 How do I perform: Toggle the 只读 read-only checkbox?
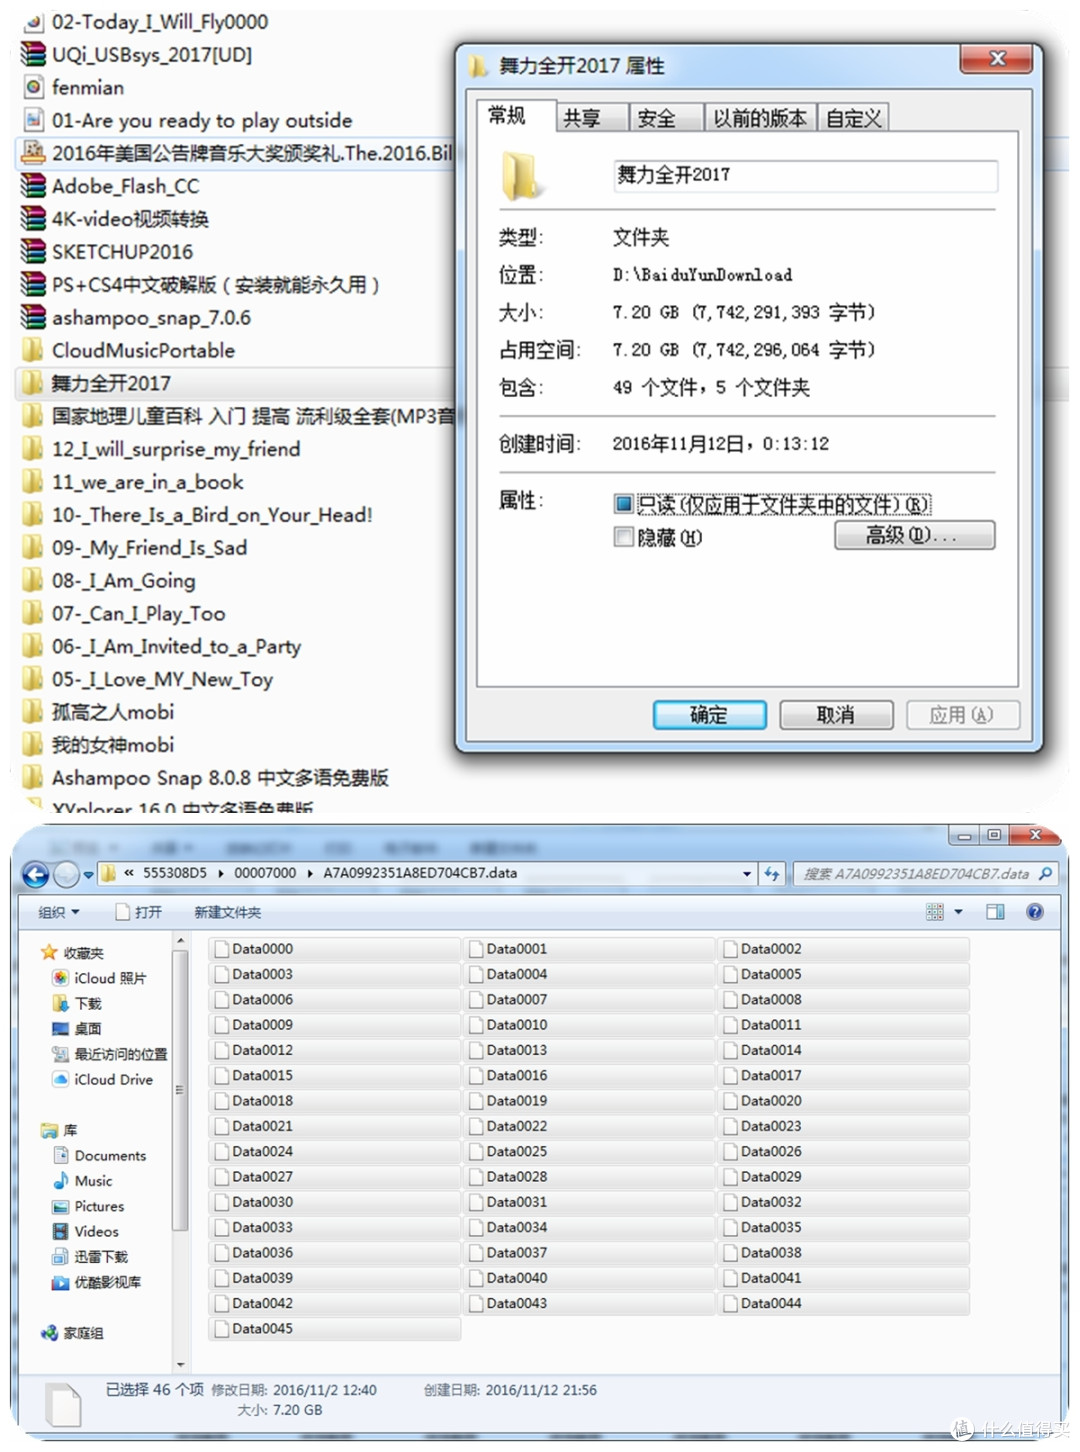coord(623,504)
